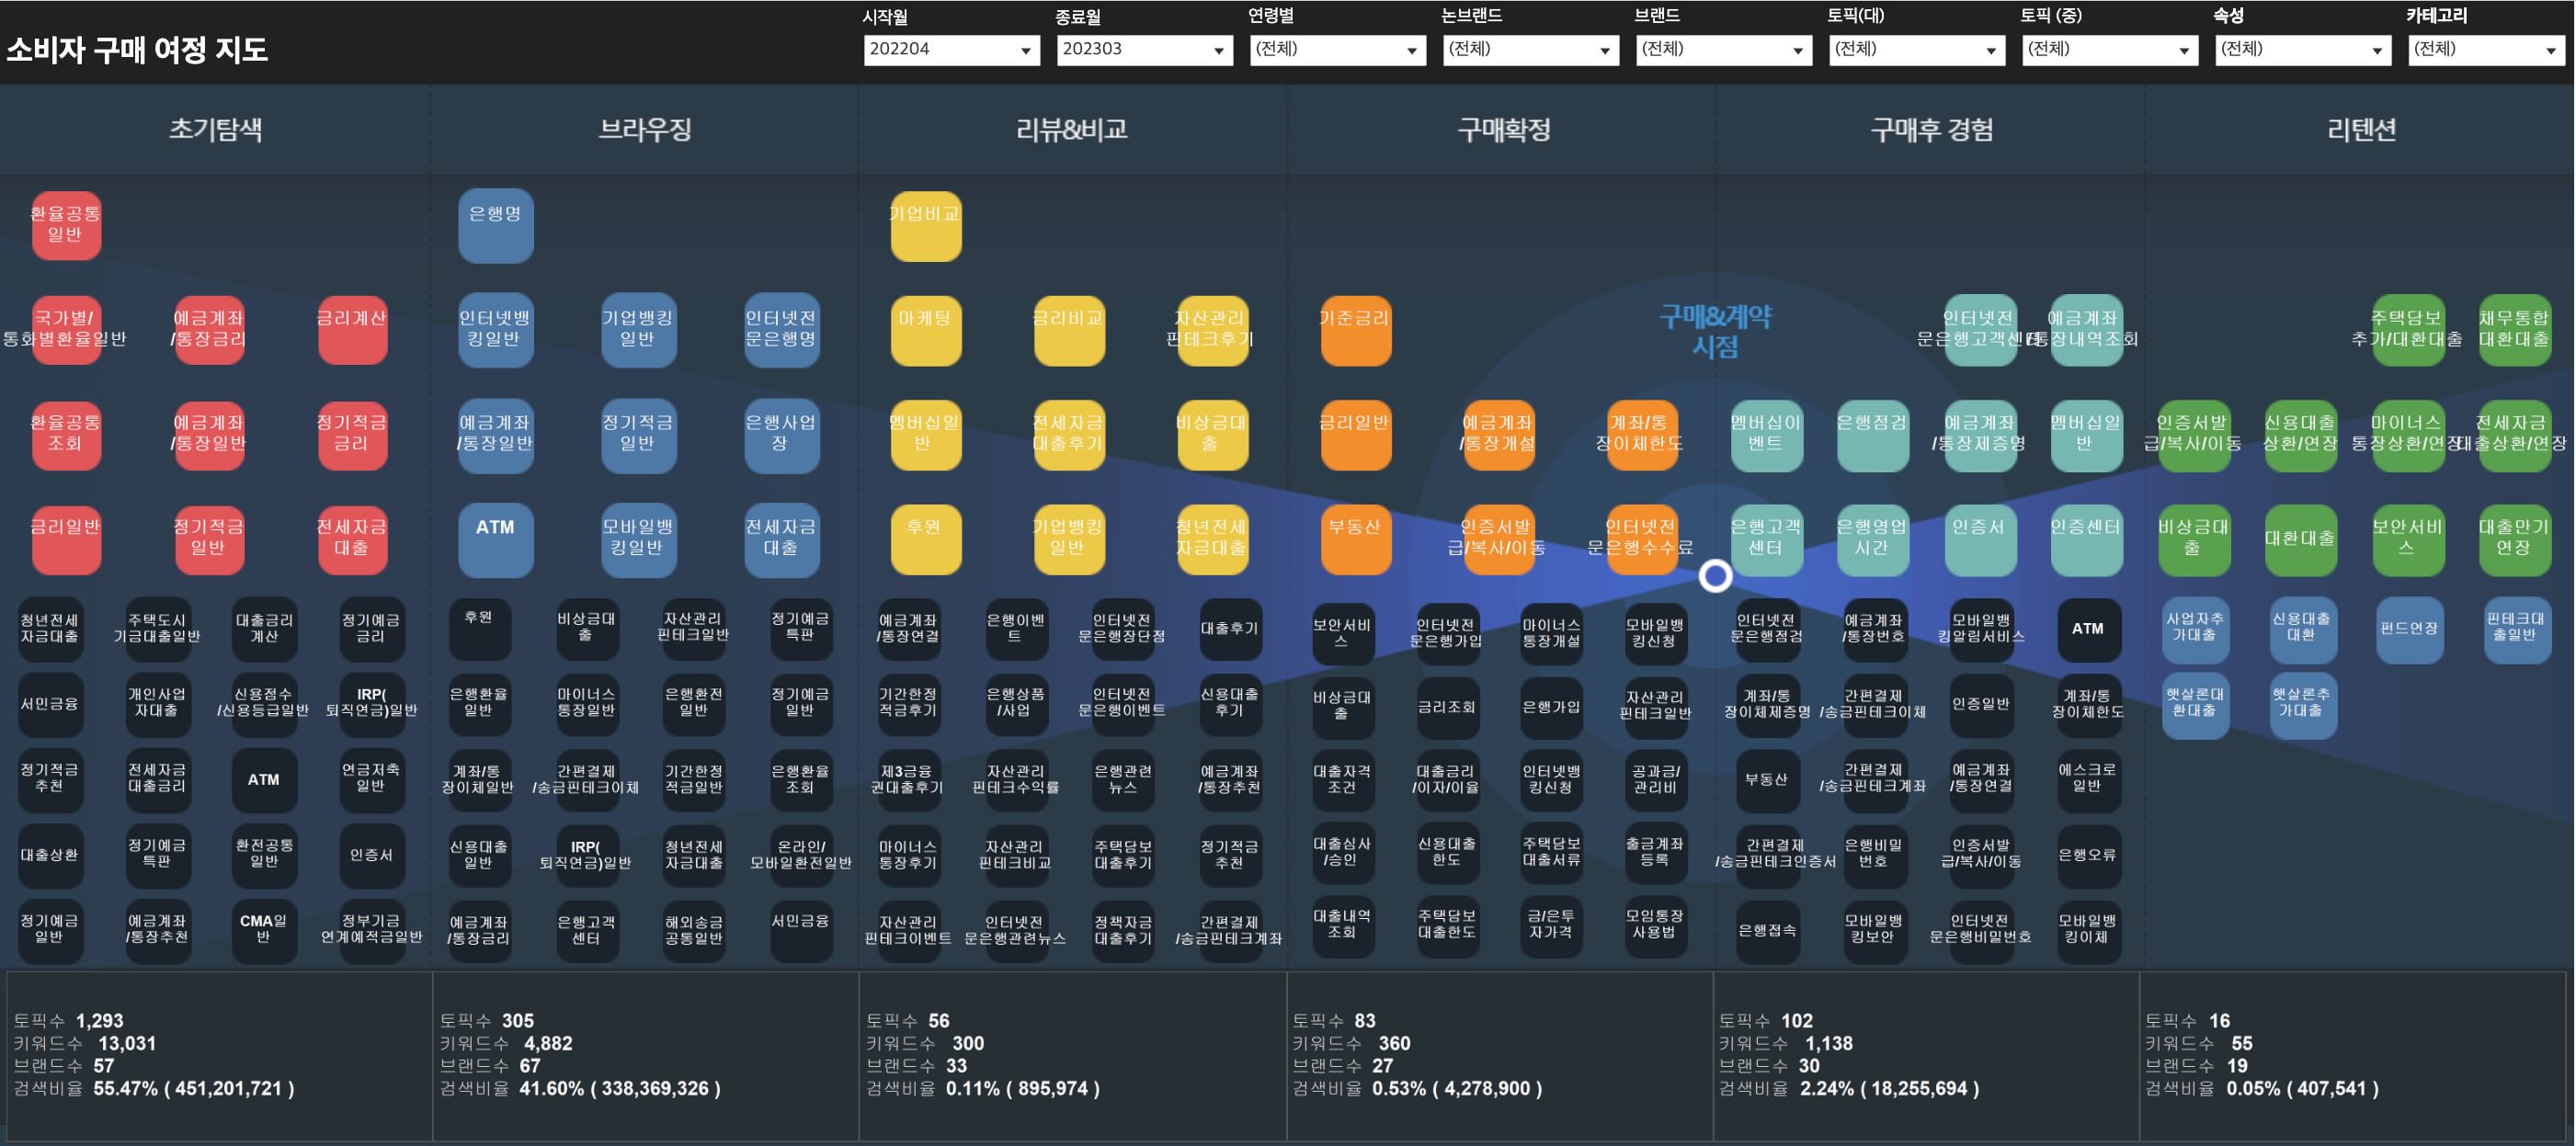
Task: Click the 구매확정 stage header
Action: (x=1503, y=129)
